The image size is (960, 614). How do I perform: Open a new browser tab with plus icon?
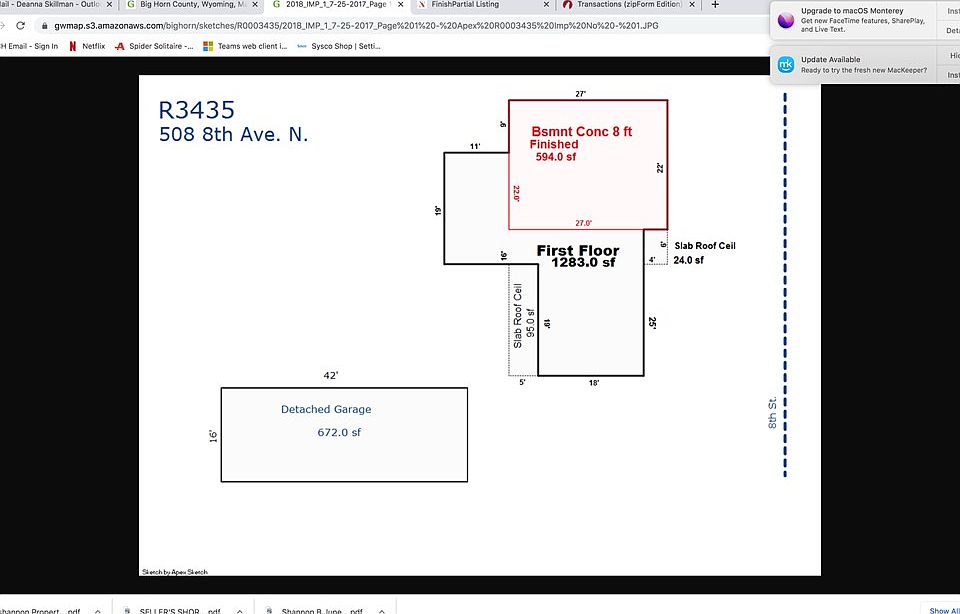click(x=715, y=5)
